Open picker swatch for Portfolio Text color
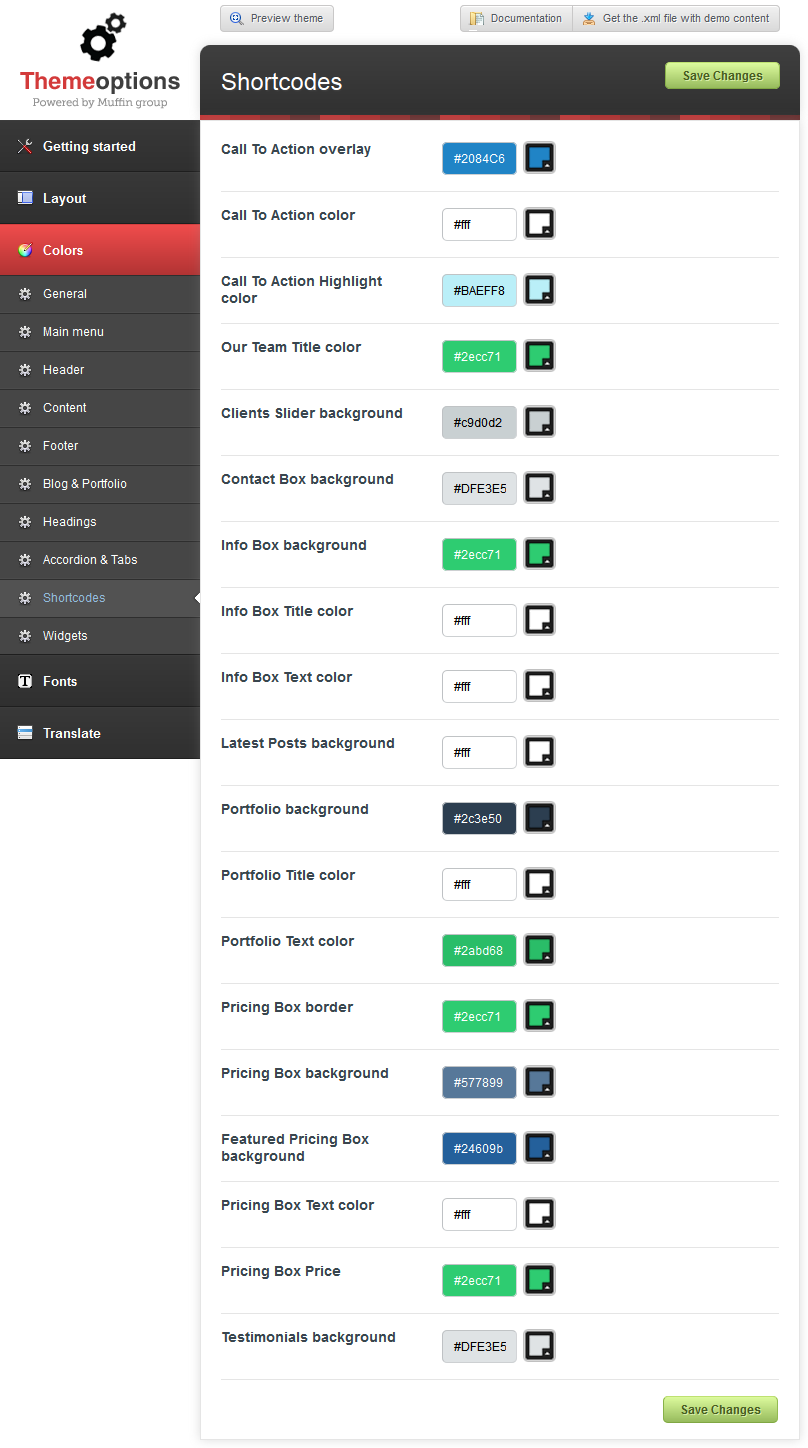The image size is (808, 1448). (540, 950)
